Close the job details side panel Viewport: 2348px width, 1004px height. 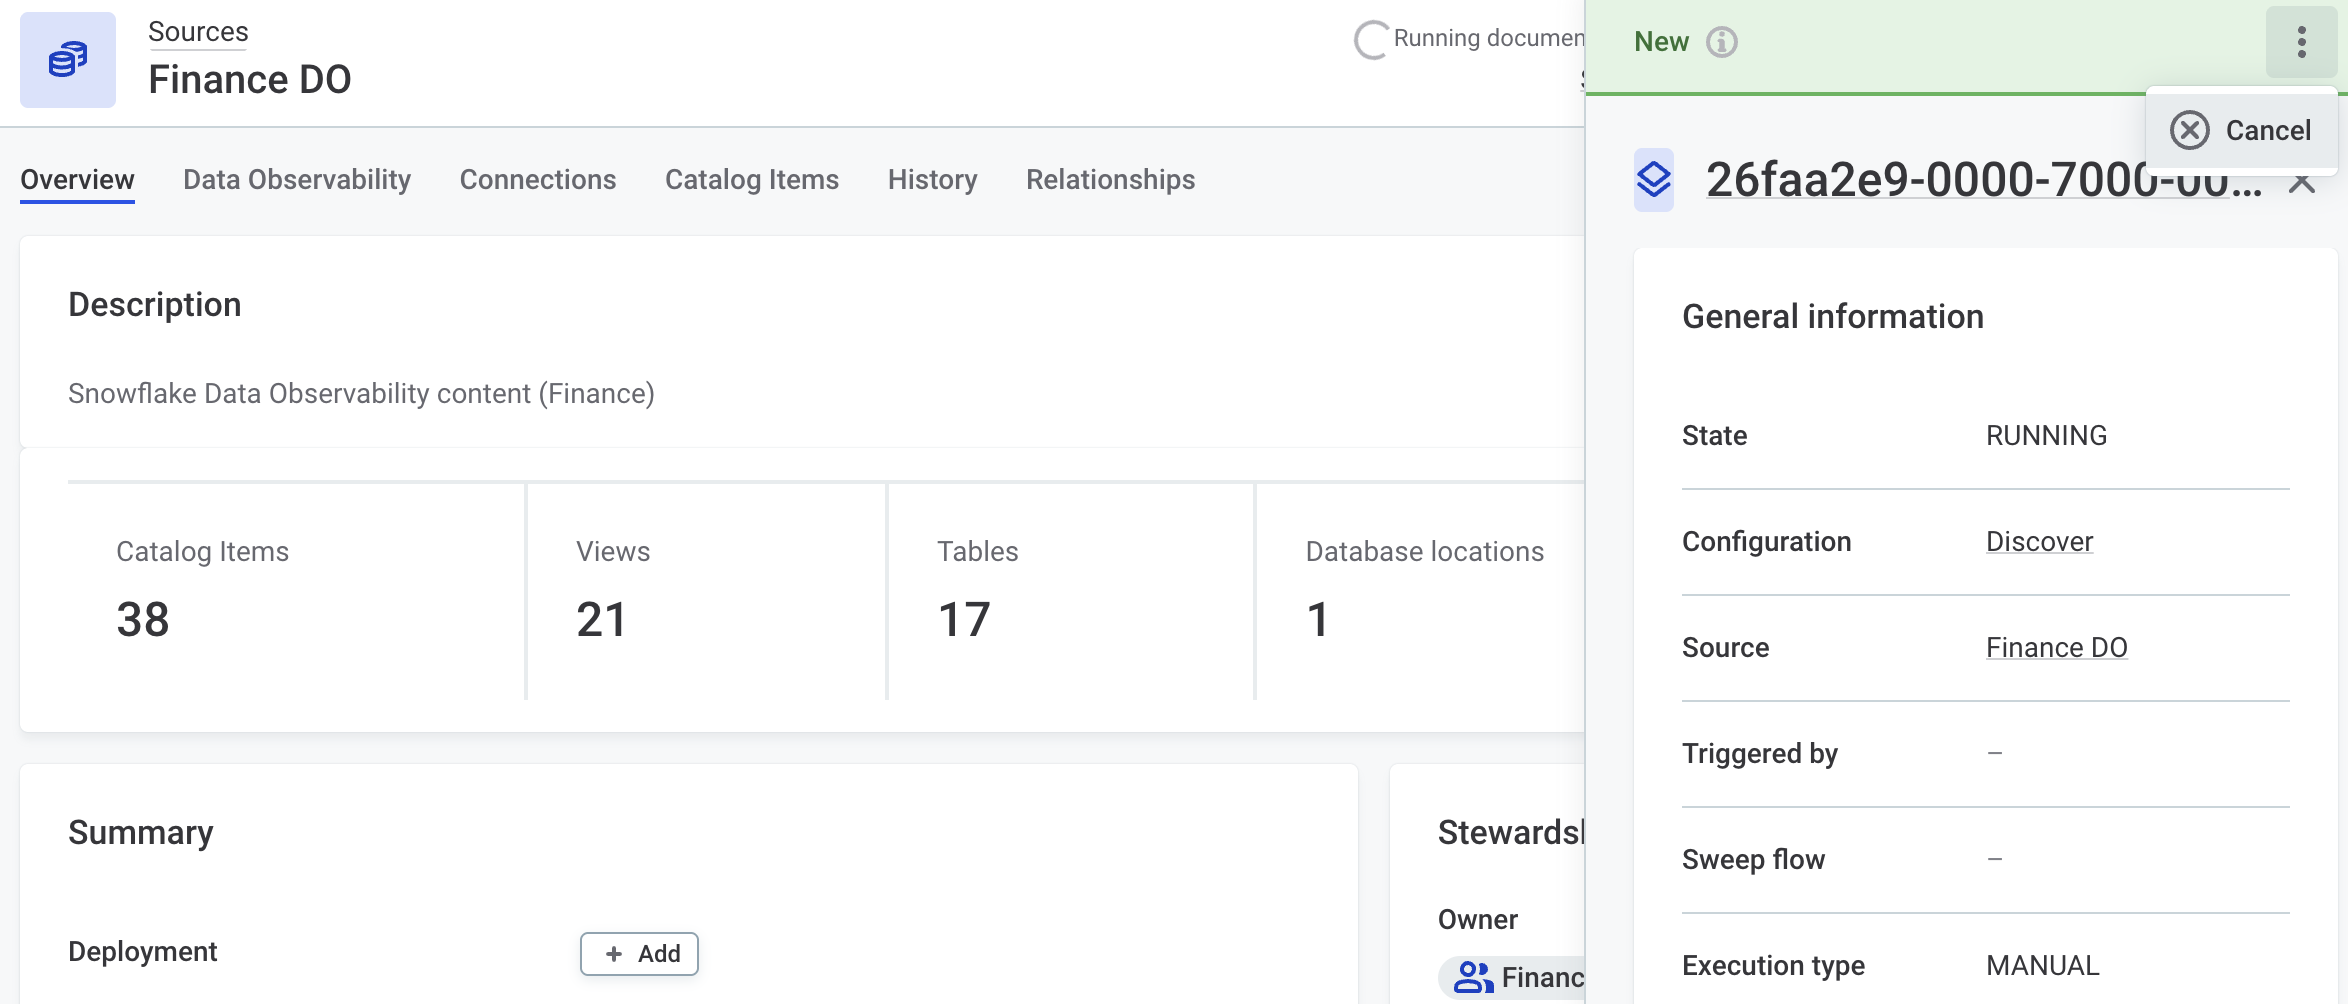[2303, 183]
